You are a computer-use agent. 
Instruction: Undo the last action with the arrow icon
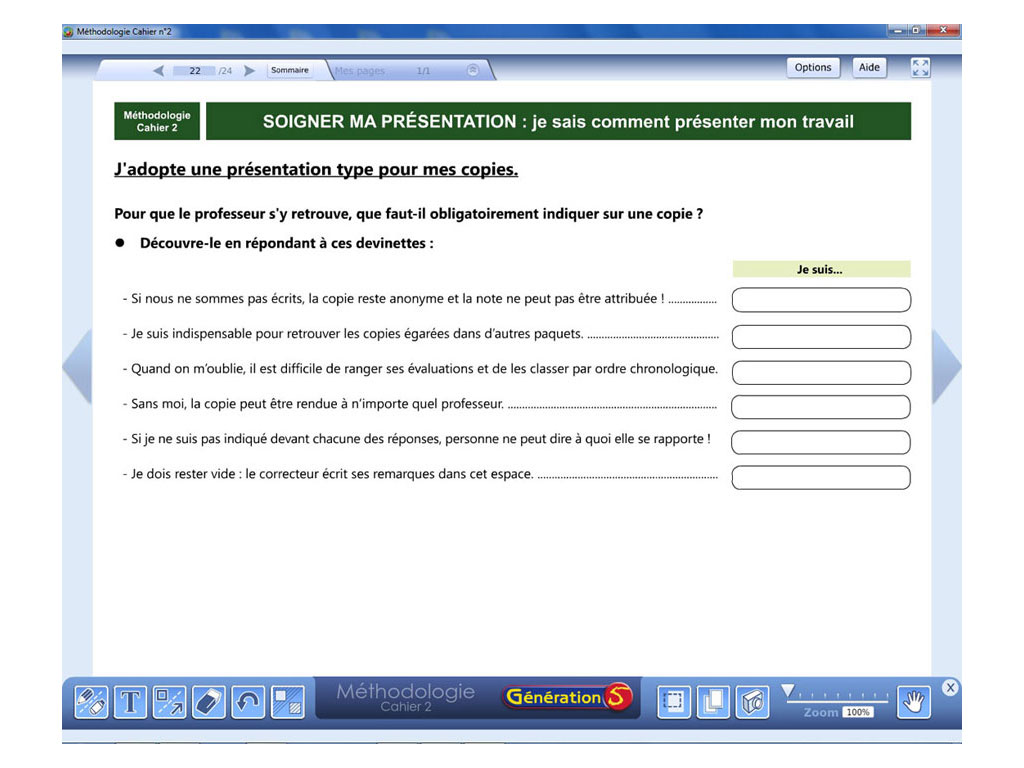[x=247, y=701]
